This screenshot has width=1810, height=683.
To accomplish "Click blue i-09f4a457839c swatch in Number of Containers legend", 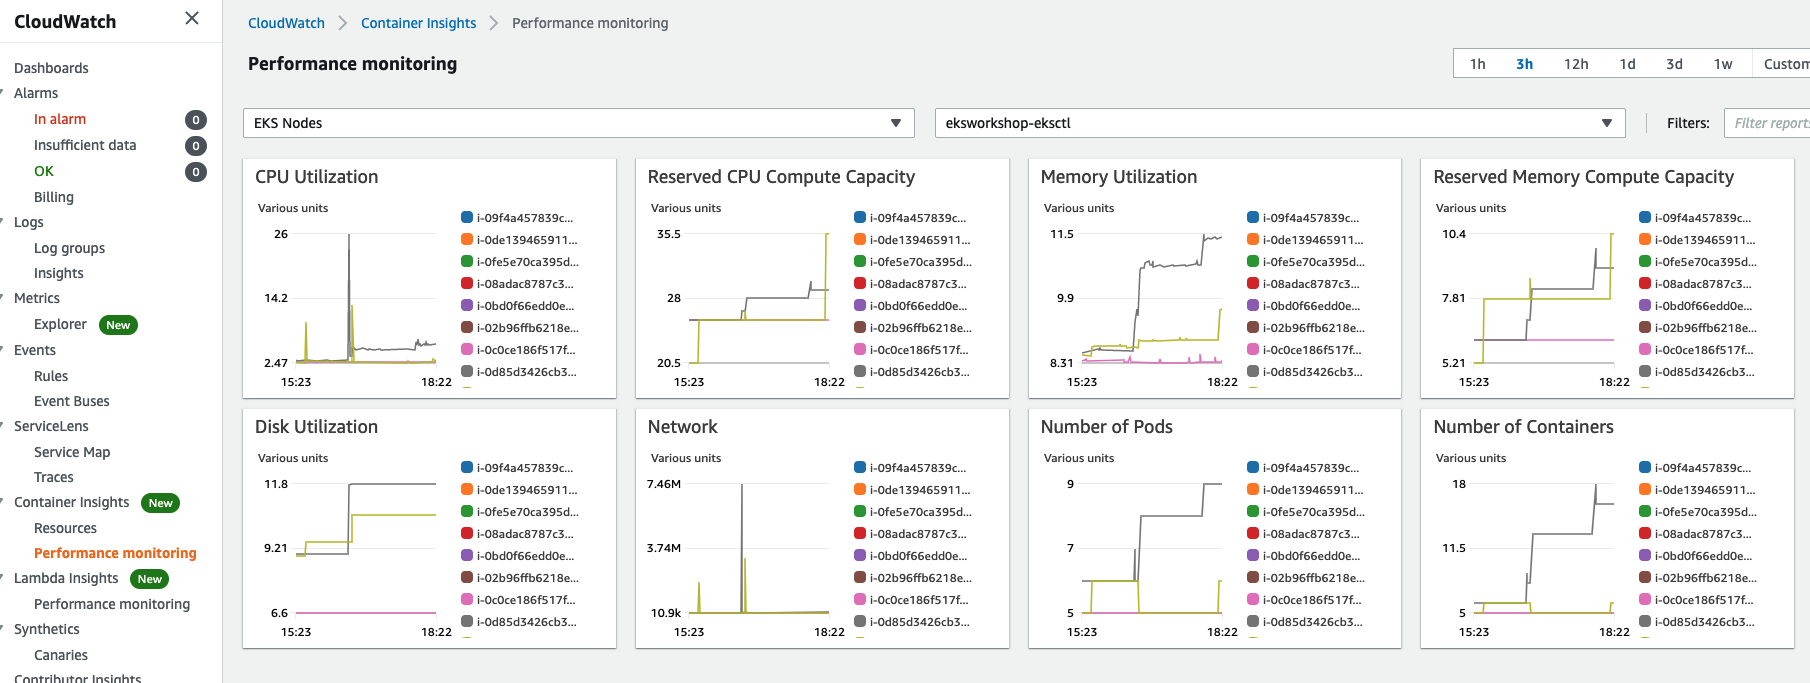I will pyautogui.click(x=1645, y=467).
